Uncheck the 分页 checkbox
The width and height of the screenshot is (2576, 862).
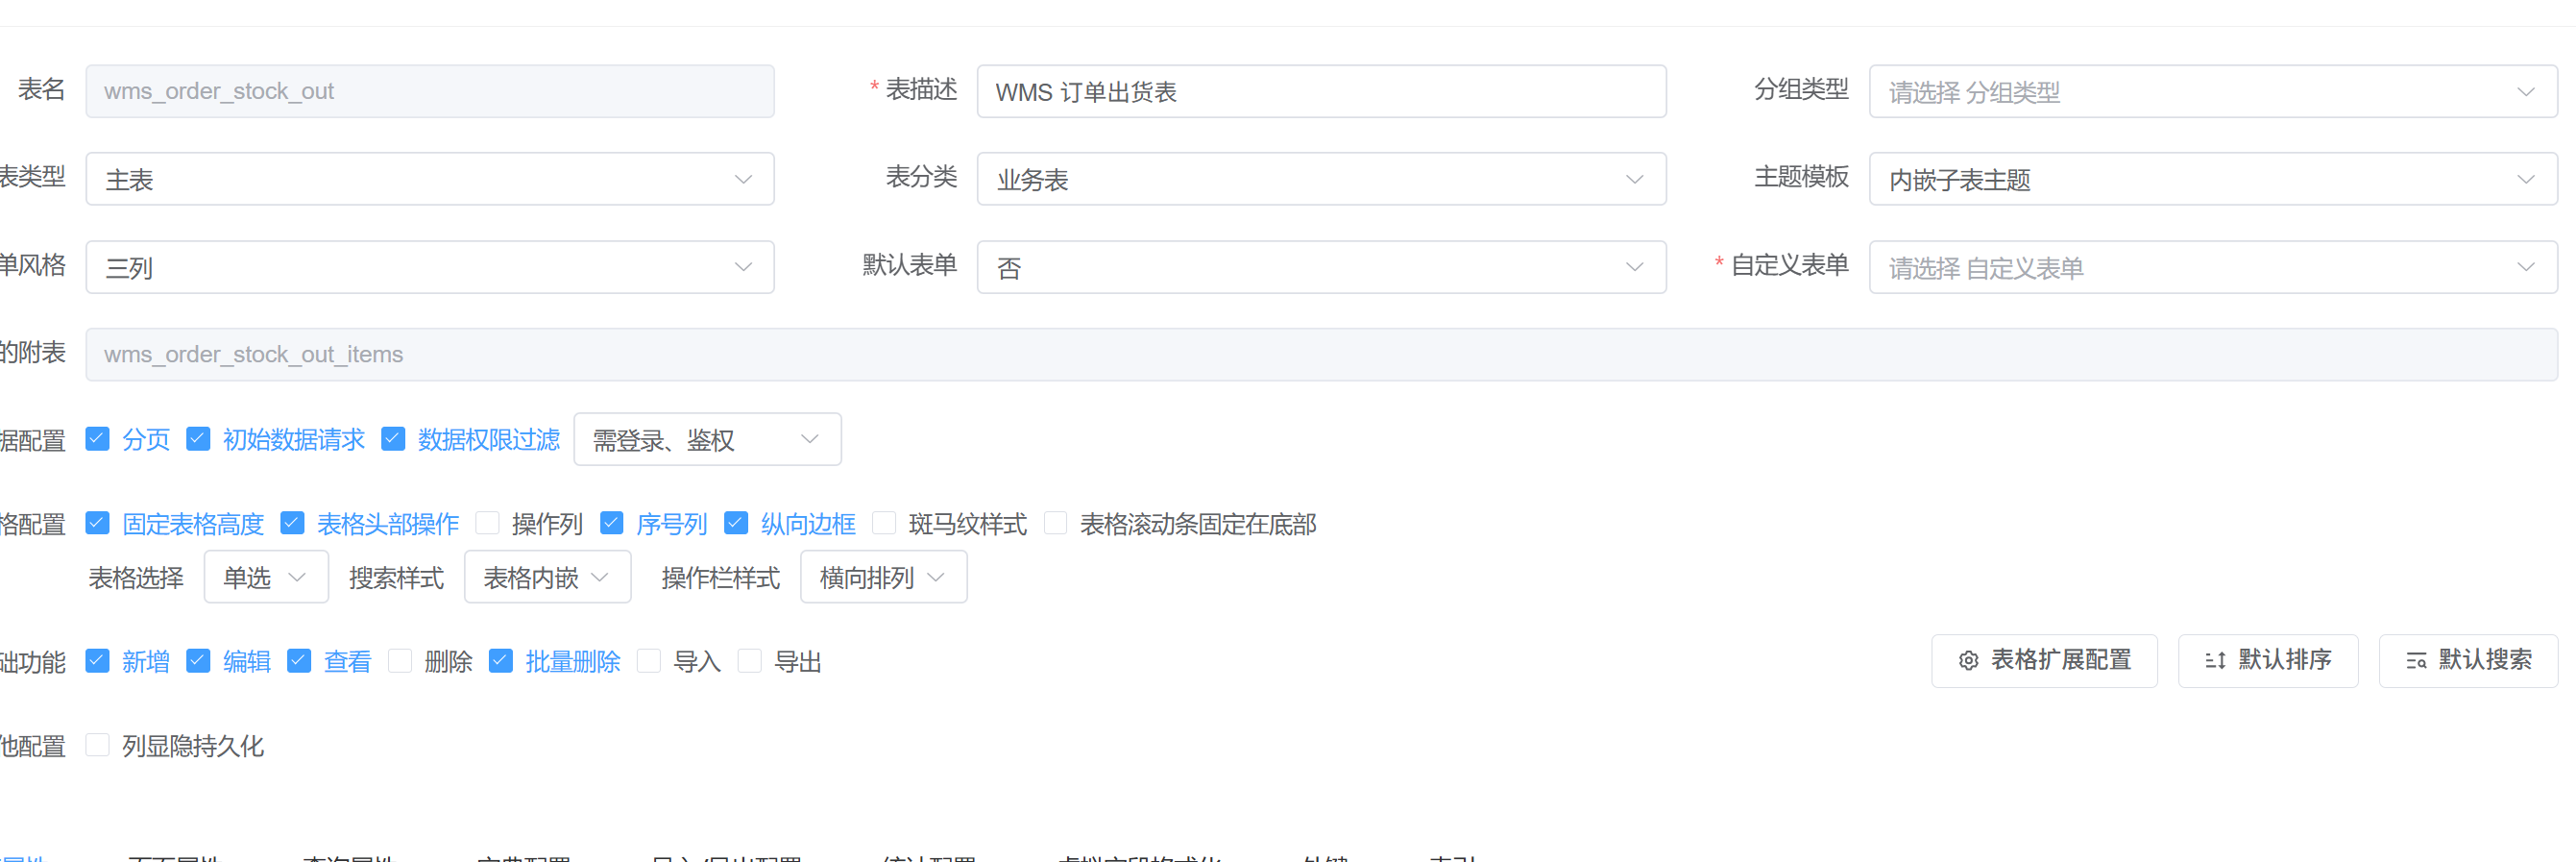[98, 439]
